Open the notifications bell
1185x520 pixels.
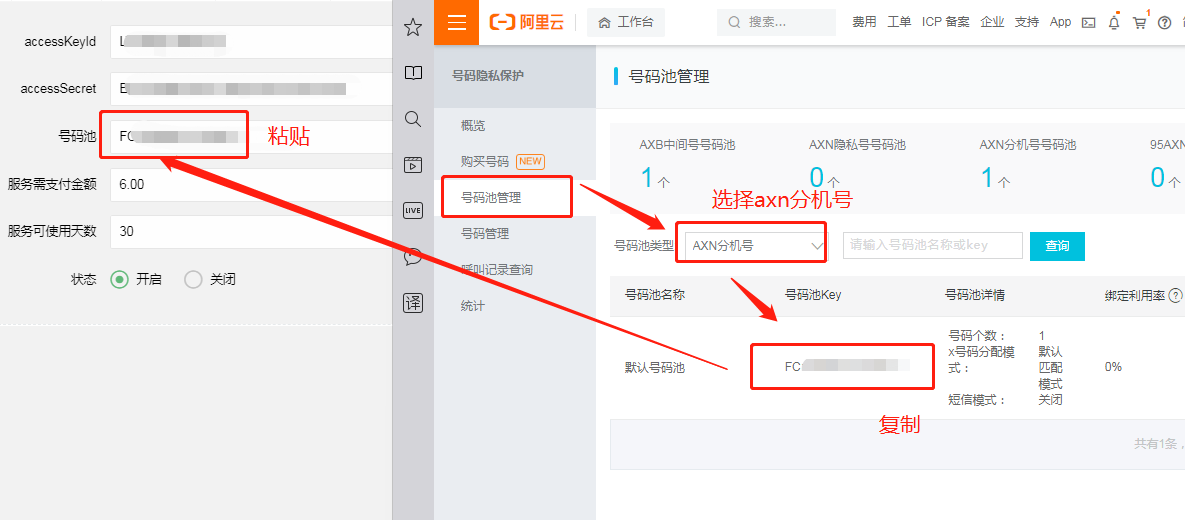1114,23
